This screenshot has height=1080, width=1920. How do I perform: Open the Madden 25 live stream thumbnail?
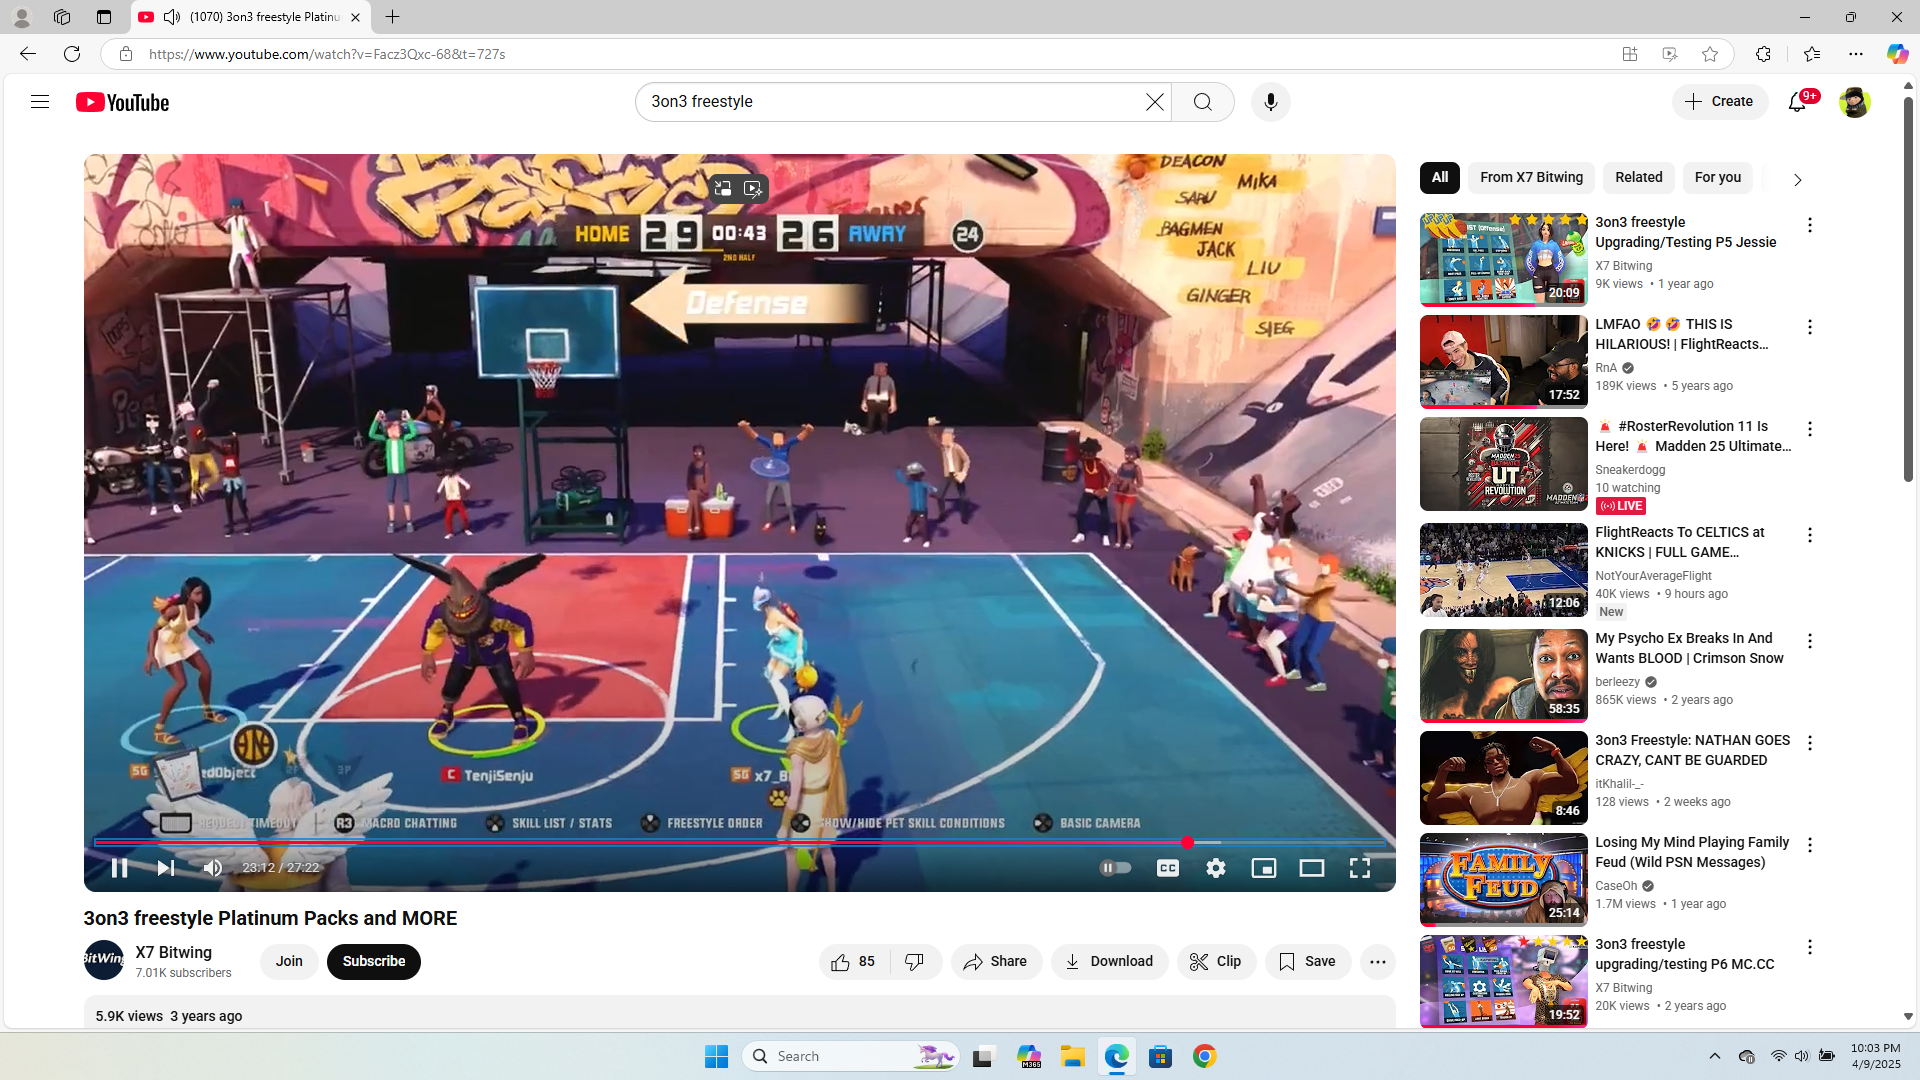click(x=1504, y=464)
